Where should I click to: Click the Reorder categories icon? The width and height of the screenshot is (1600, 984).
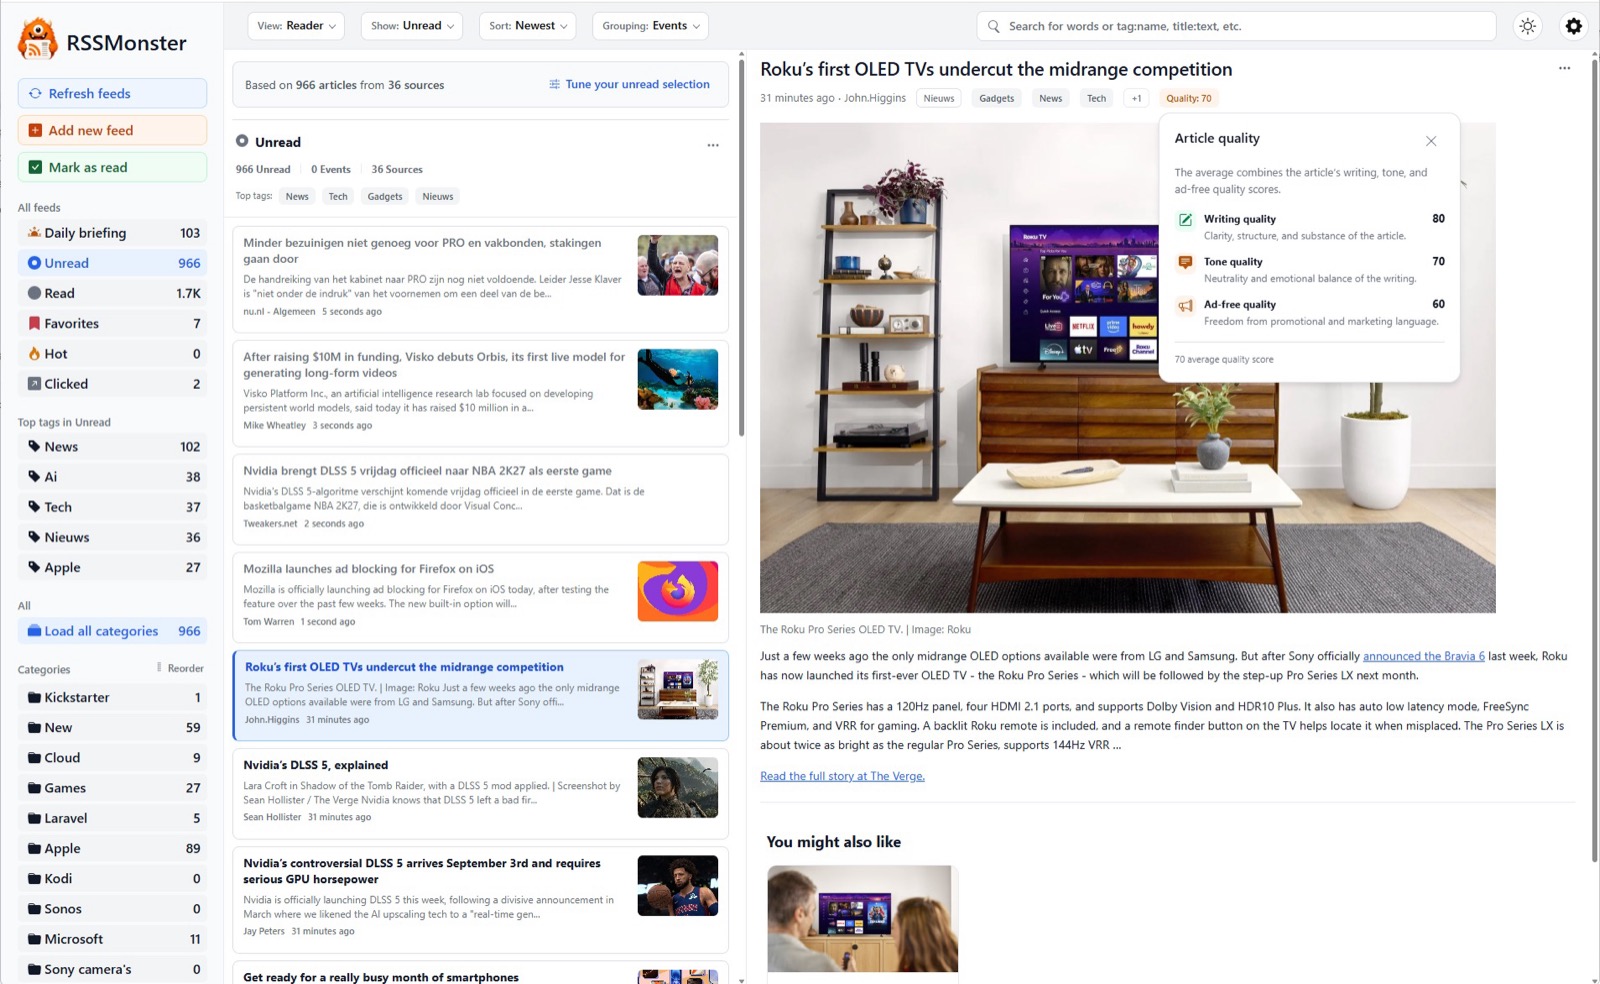point(159,667)
